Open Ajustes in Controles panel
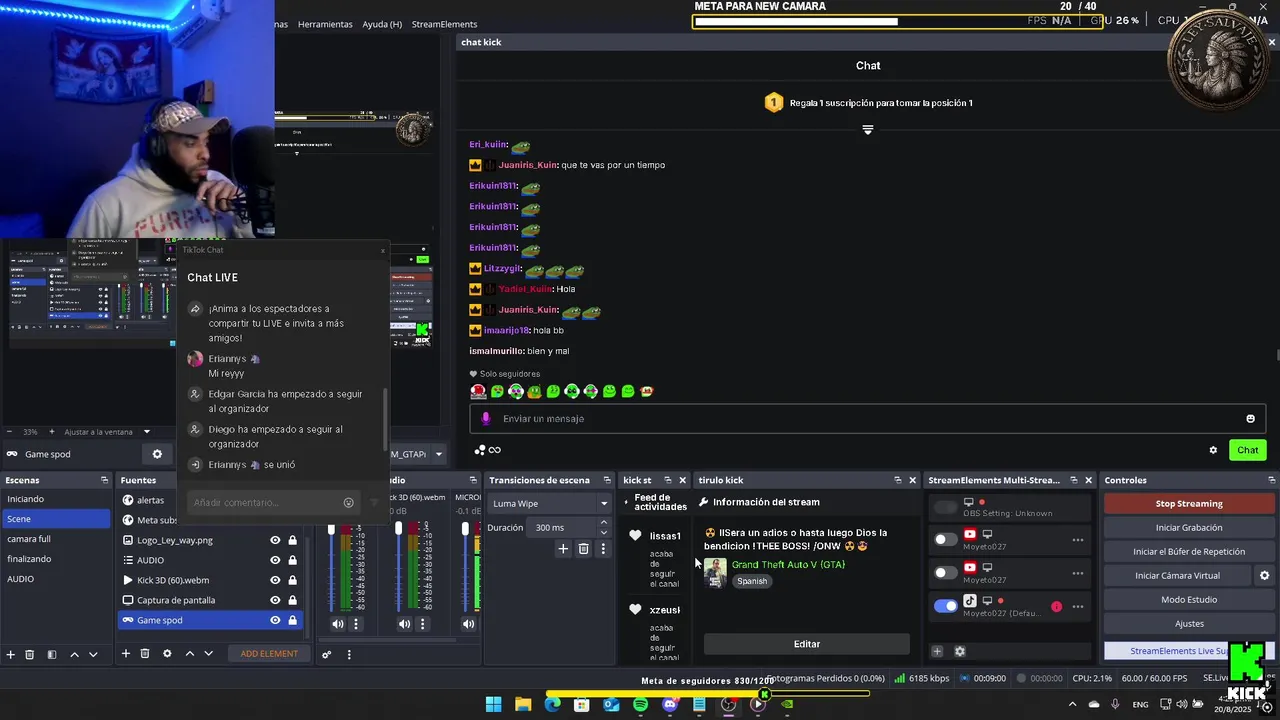Viewport: 1280px width, 720px height. point(1189,624)
